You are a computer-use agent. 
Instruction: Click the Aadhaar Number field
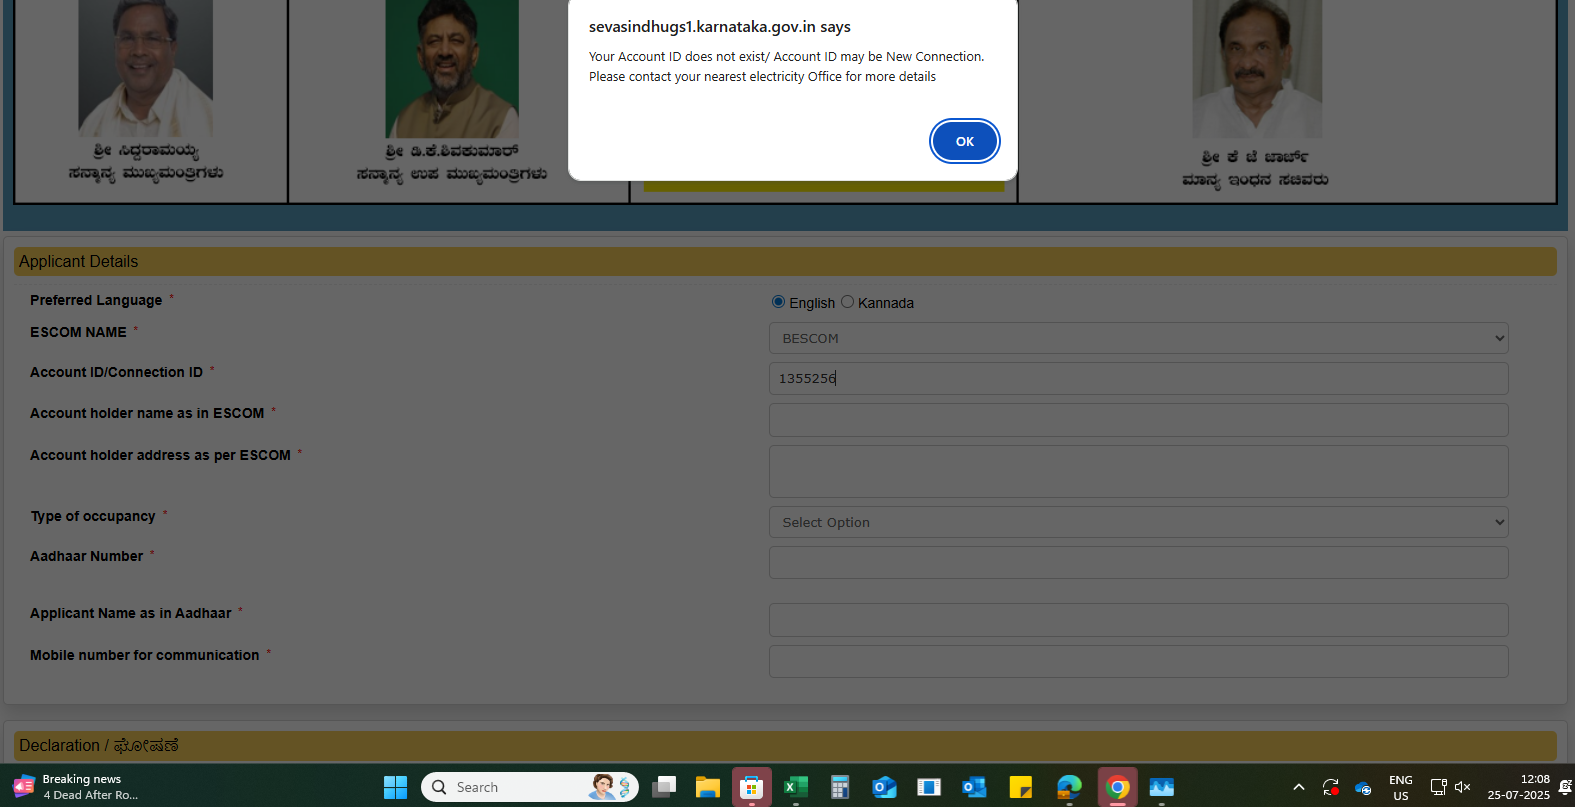pyautogui.click(x=1138, y=562)
